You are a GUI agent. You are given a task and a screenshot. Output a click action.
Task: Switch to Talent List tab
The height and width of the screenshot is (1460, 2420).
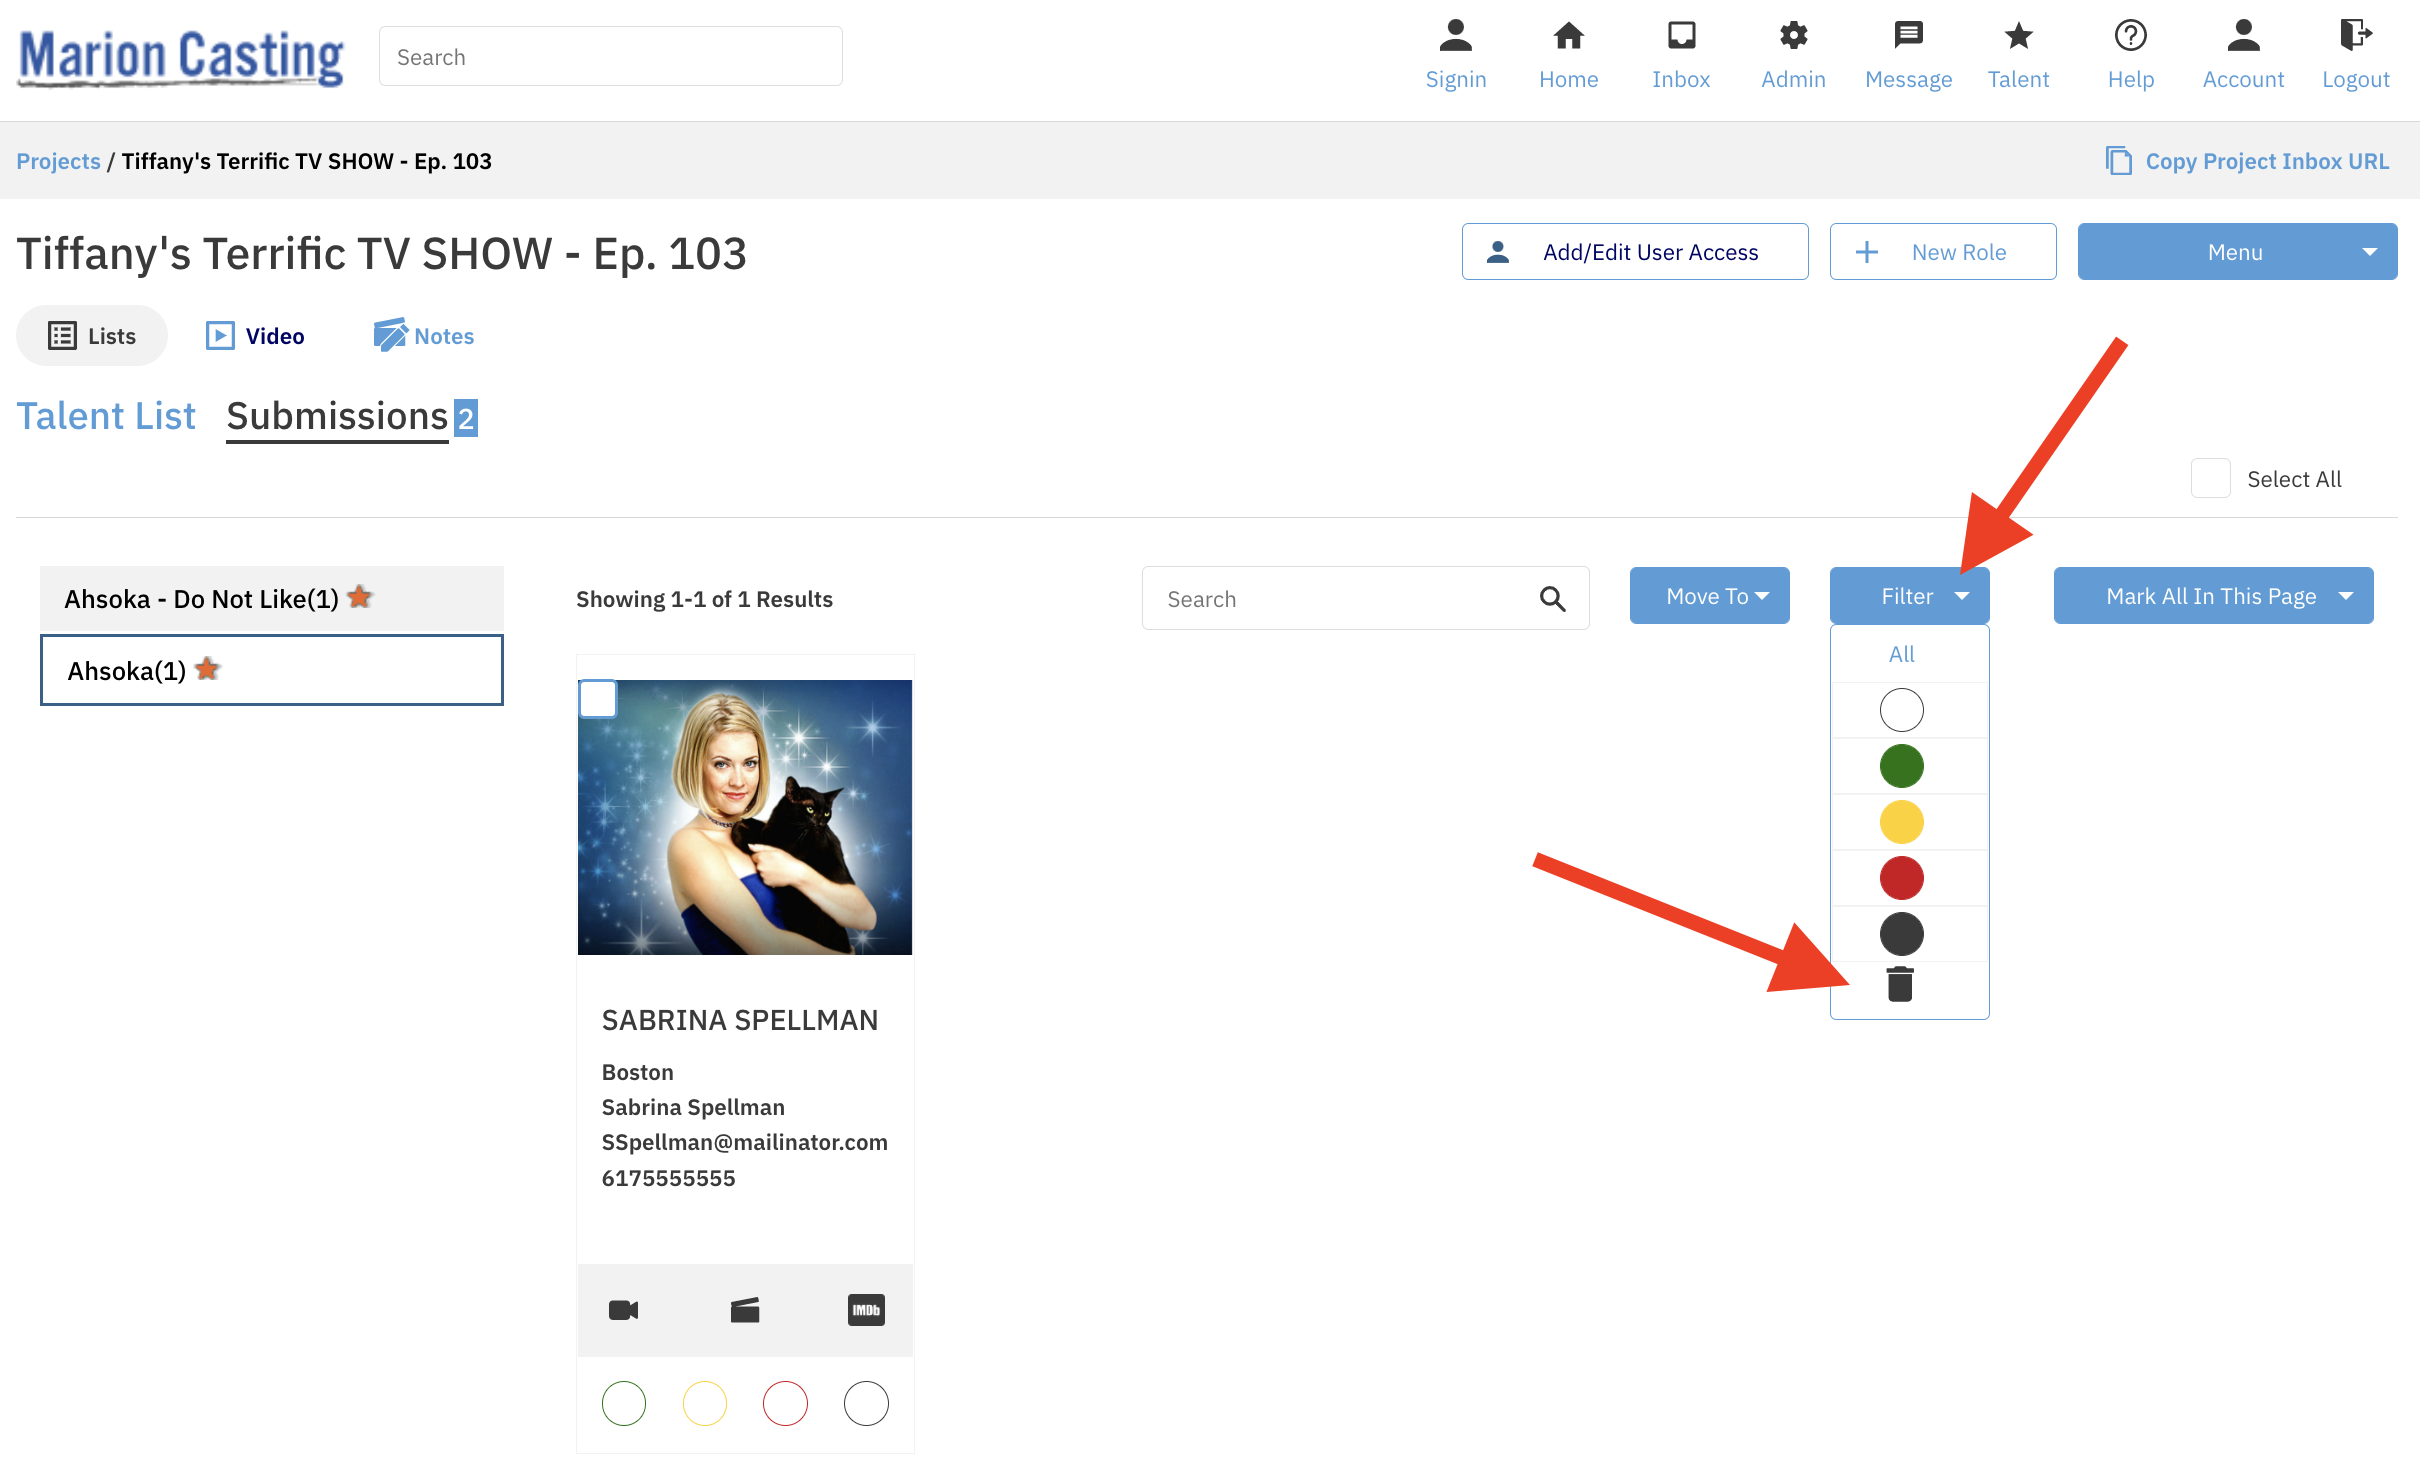point(106,416)
